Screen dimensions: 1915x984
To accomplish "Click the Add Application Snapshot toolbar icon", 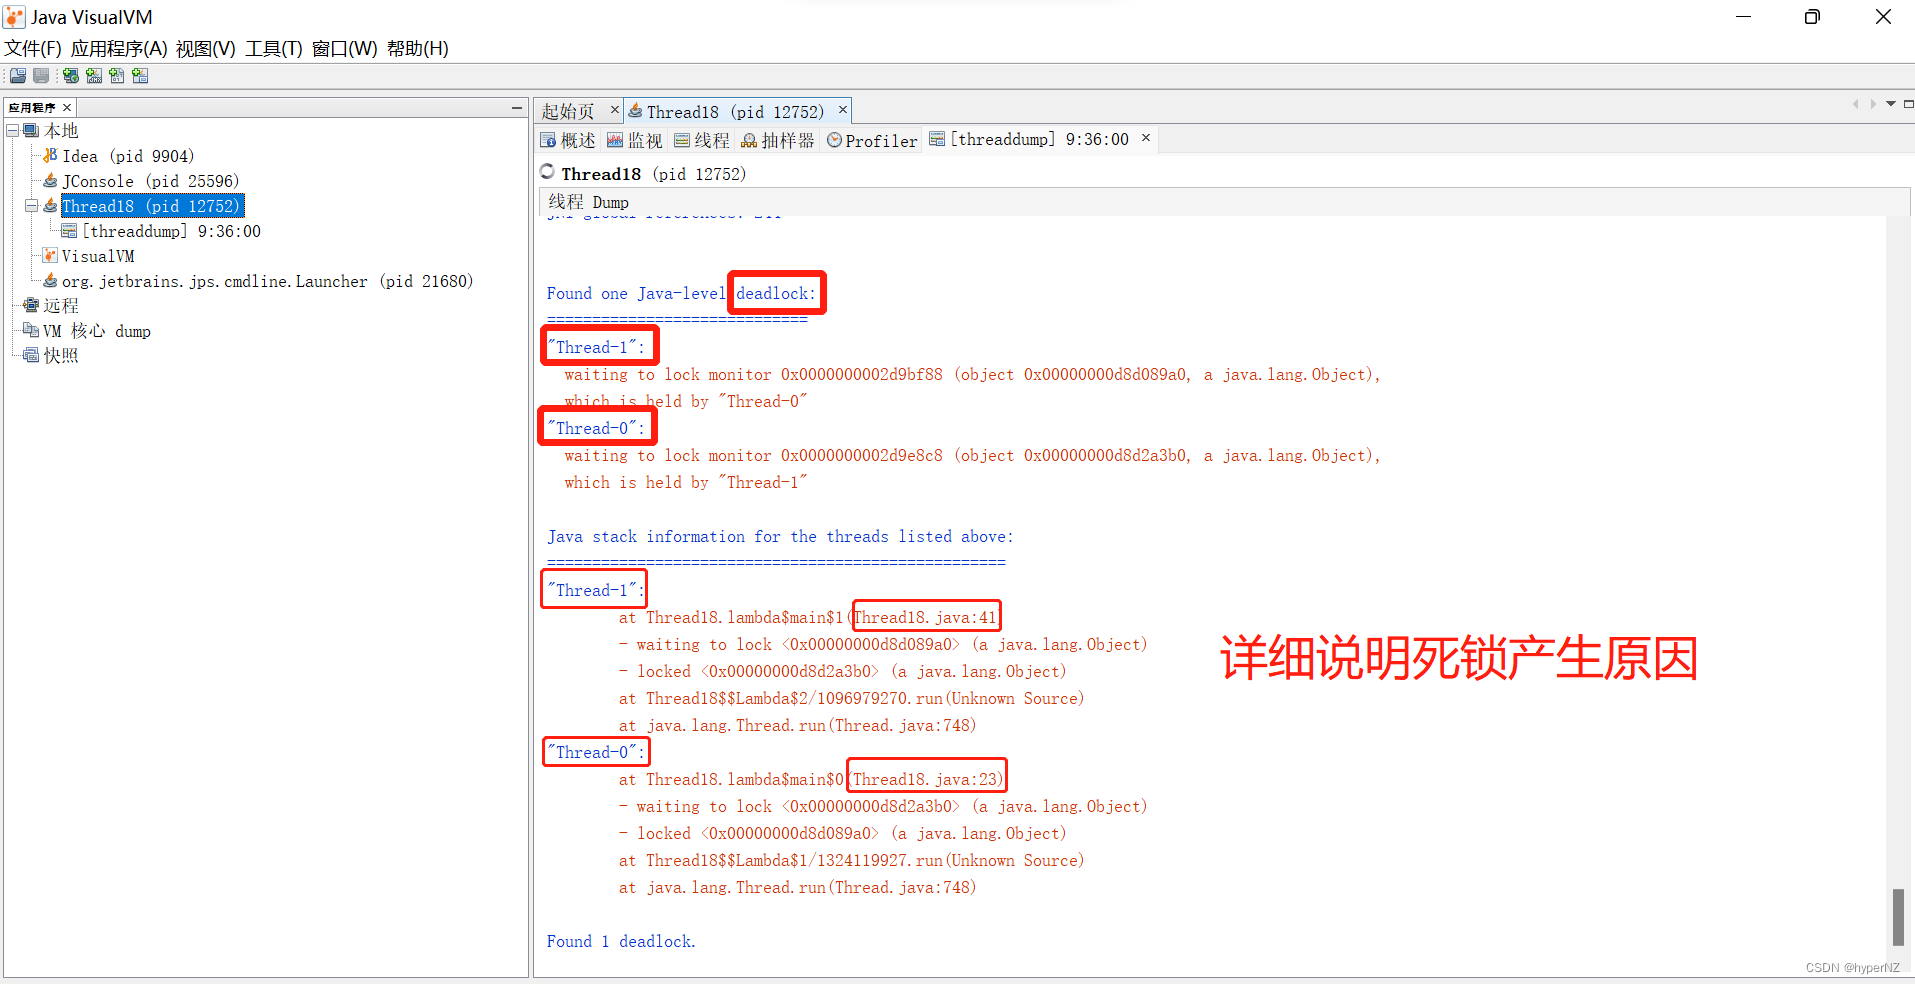I will pyautogui.click(x=140, y=76).
